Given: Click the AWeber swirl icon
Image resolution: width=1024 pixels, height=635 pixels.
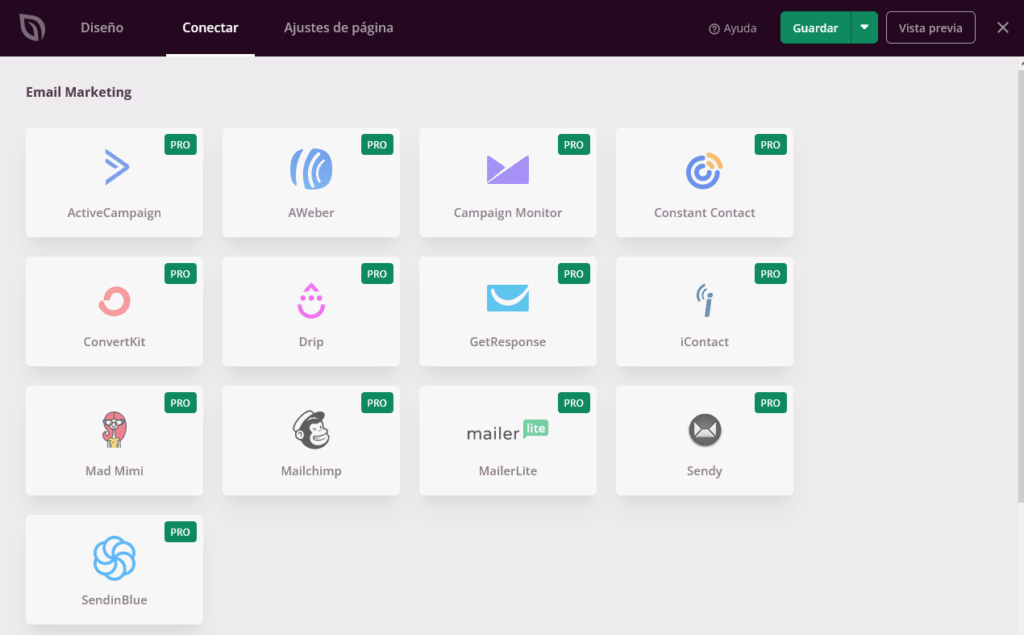Looking at the screenshot, I should (x=310, y=168).
